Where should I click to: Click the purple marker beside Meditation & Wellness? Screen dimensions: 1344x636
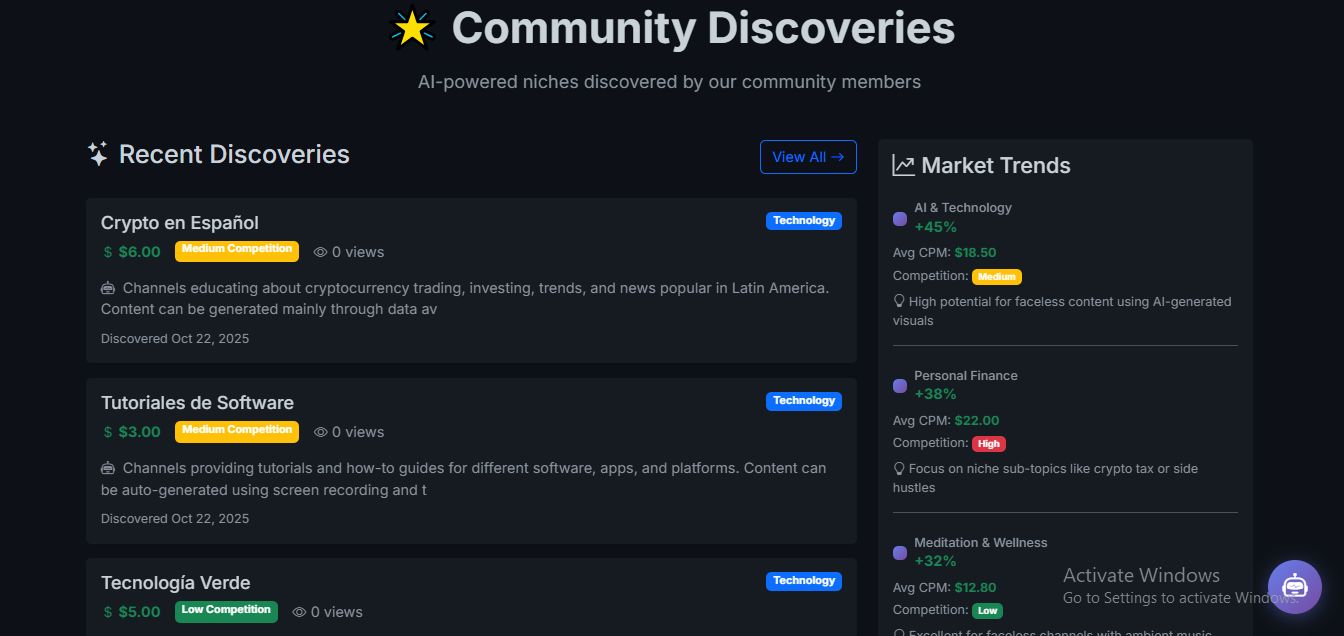(900, 552)
